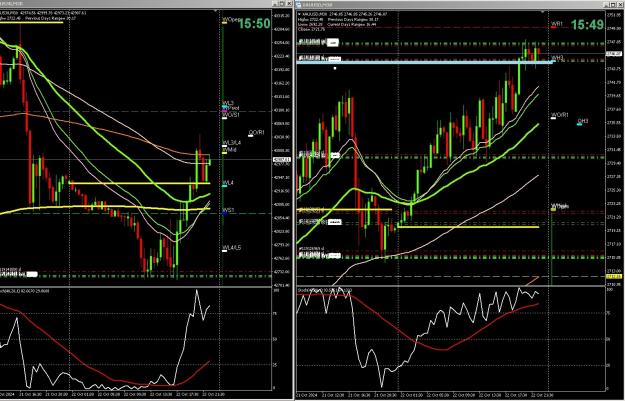Click the chart icon in the XAUUSD window title bar
625x401 pixels.
[x=299, y=4]
